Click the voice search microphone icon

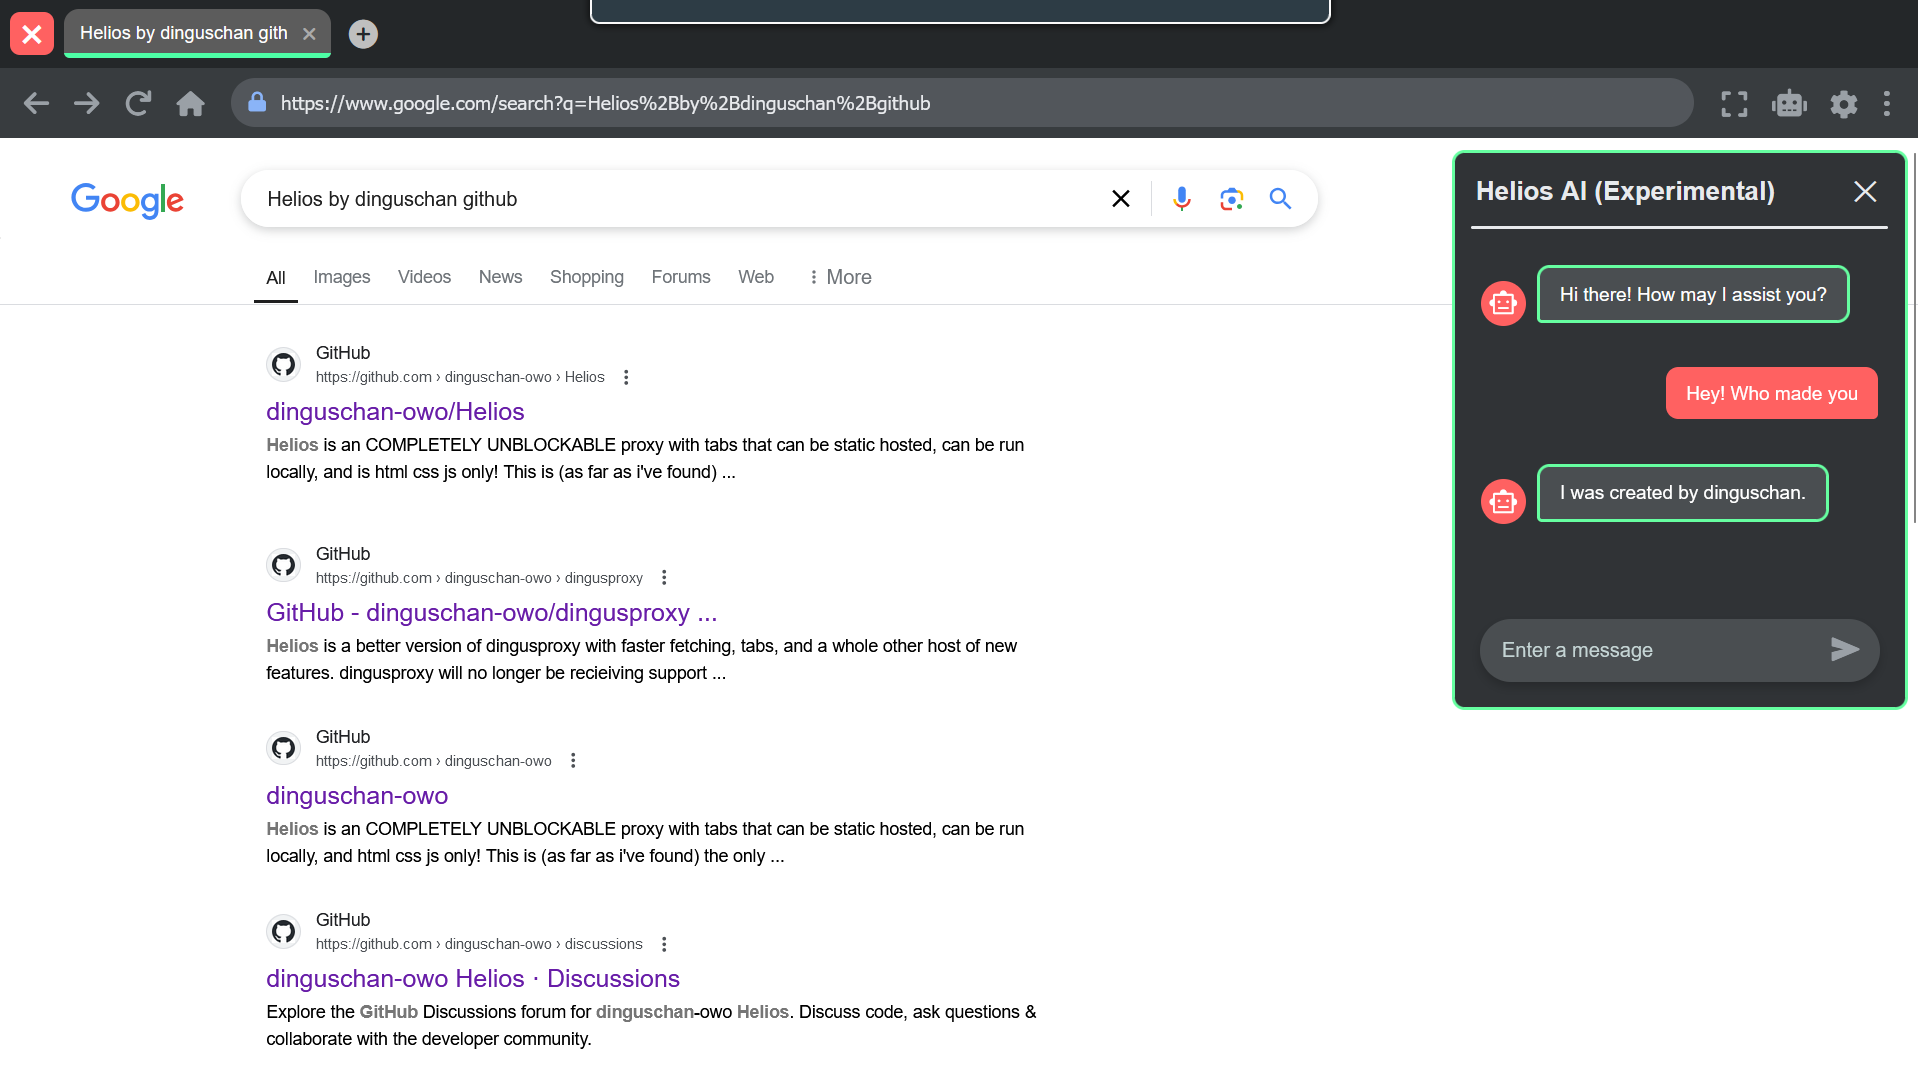coord(1182,198)
